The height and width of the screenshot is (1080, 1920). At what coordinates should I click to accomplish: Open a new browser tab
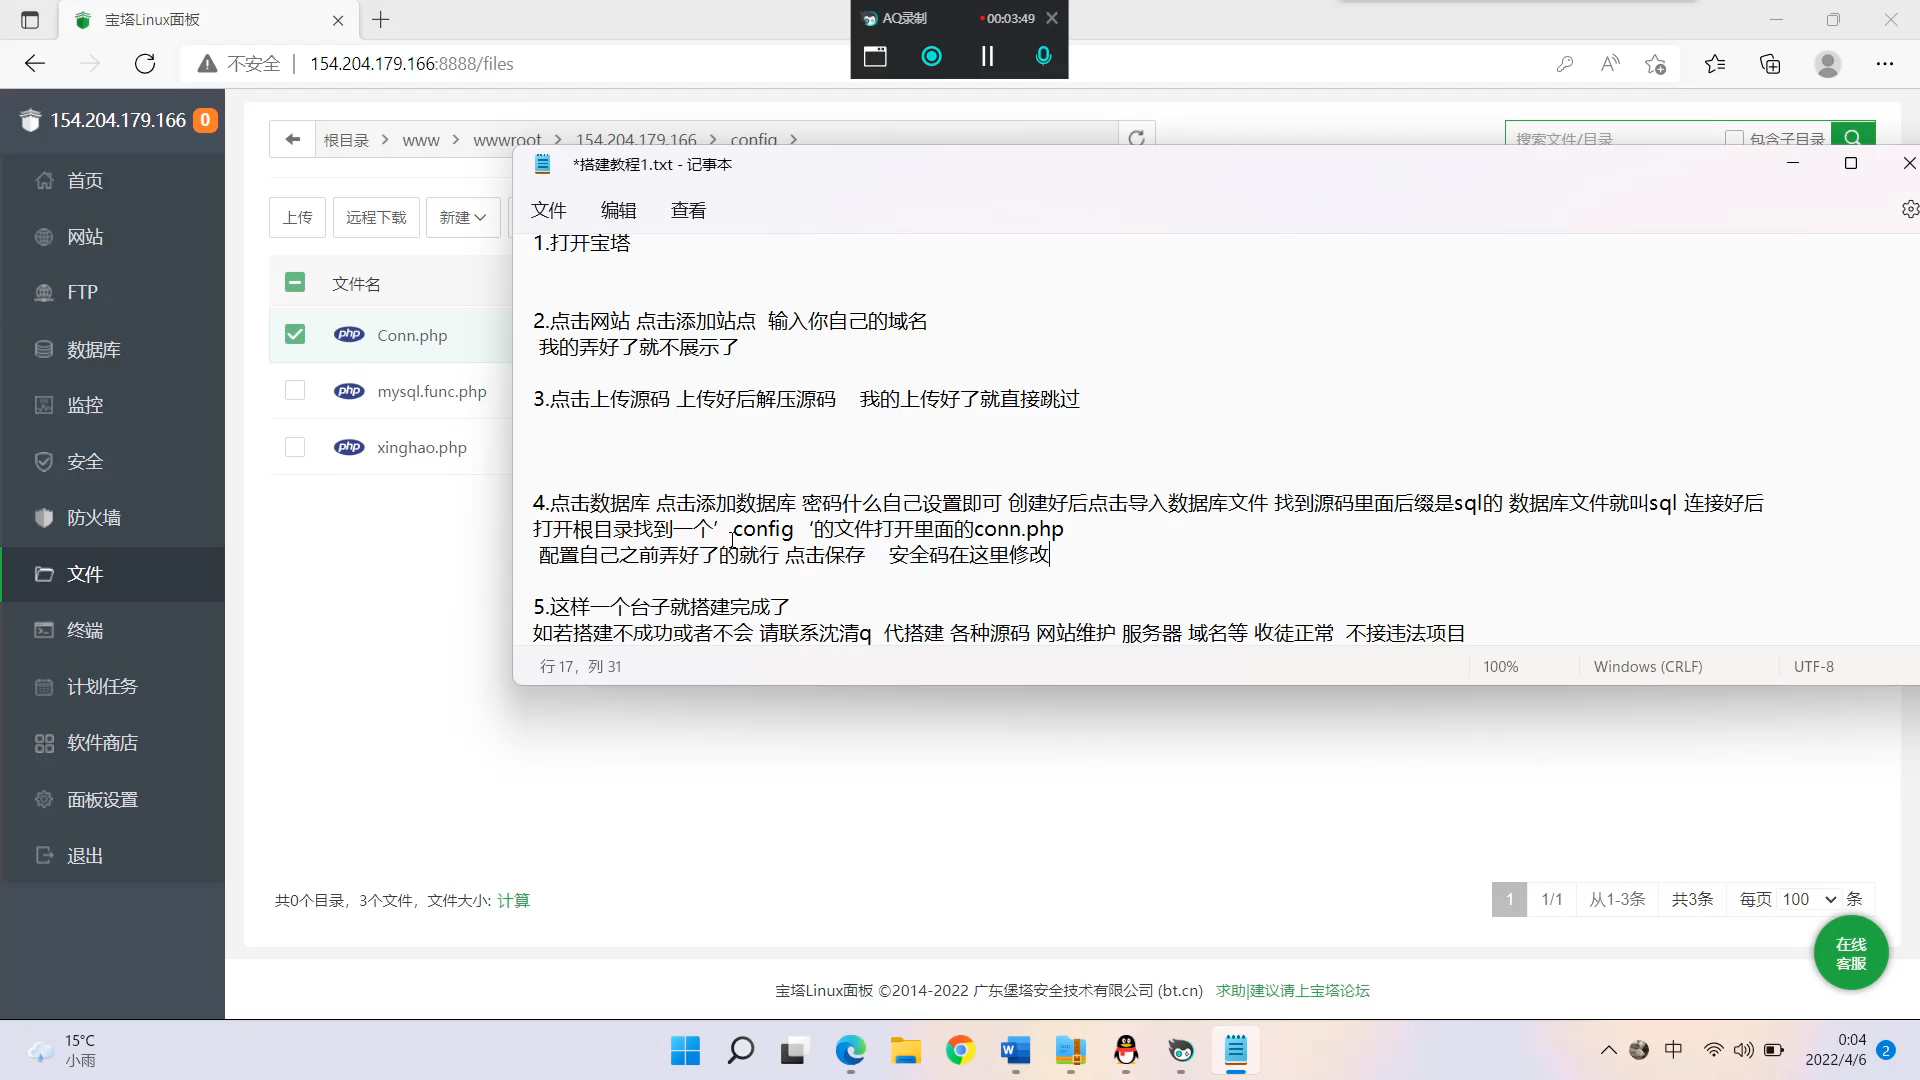[x=381, y=19]
